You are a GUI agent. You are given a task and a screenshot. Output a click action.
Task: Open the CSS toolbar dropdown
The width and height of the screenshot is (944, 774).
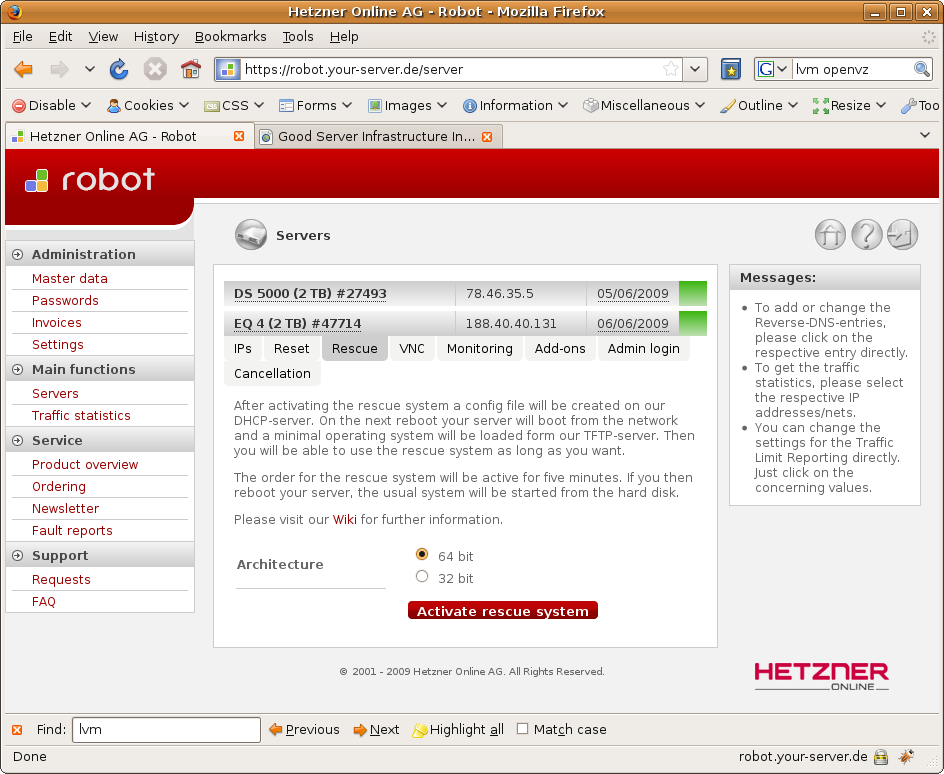coord(234,105)
